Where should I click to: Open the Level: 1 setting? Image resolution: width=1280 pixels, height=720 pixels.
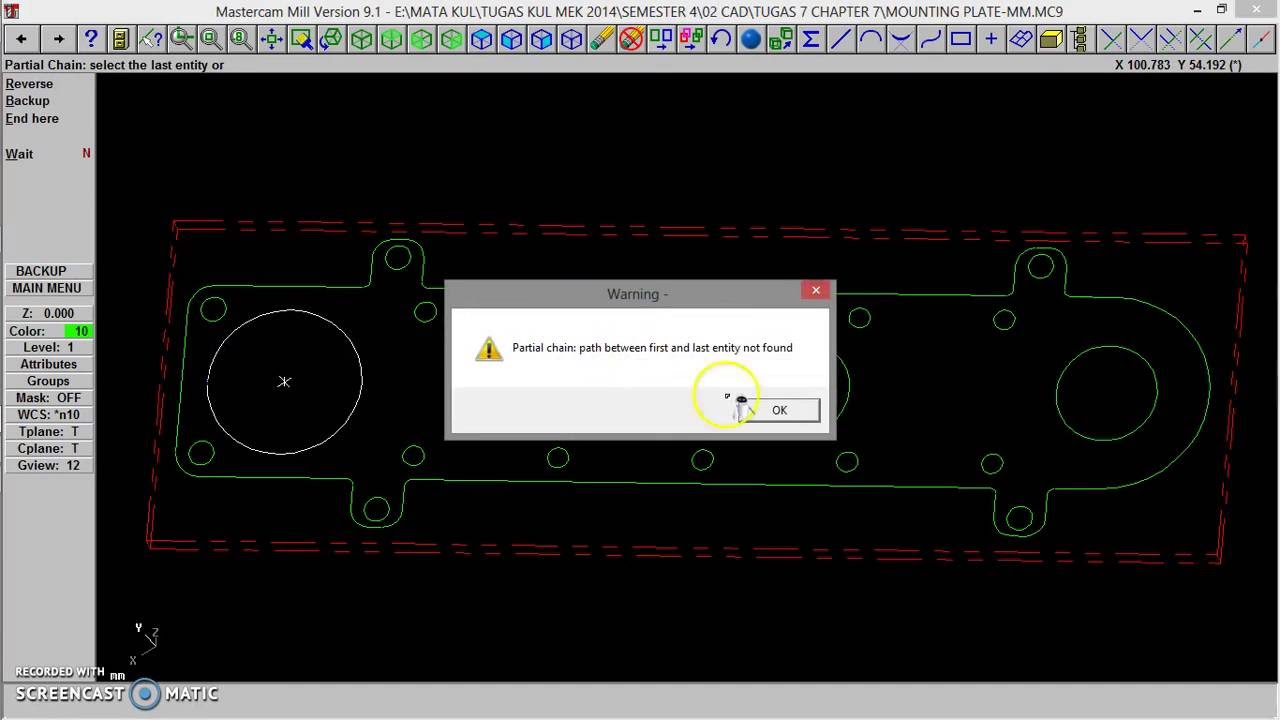tap(48, 347)
